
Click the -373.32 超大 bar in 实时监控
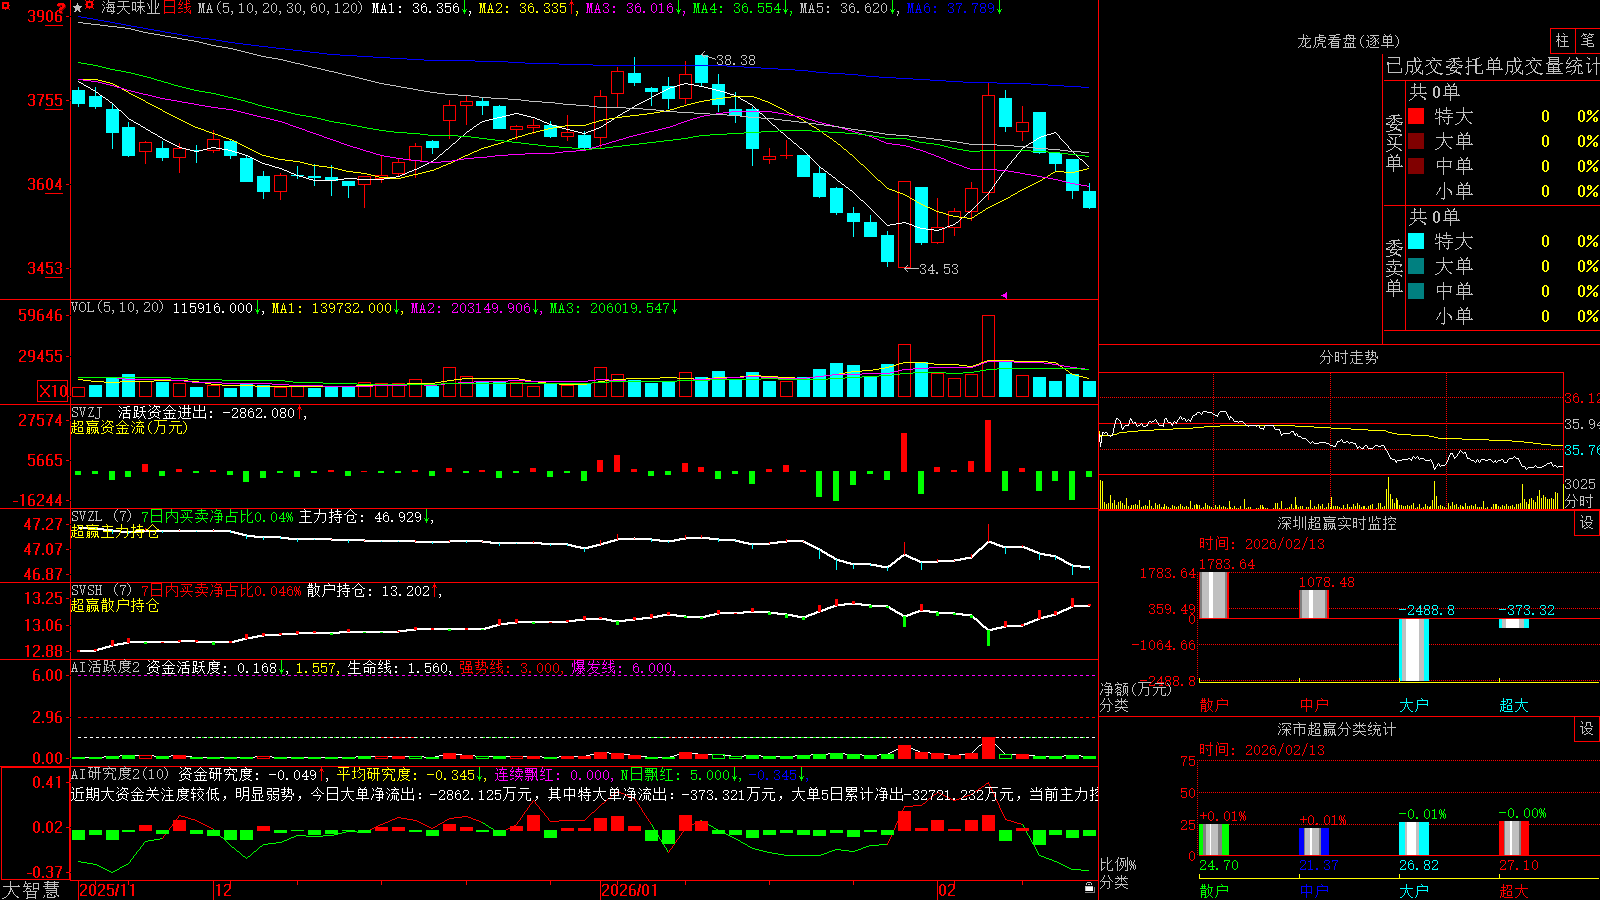1514,623
